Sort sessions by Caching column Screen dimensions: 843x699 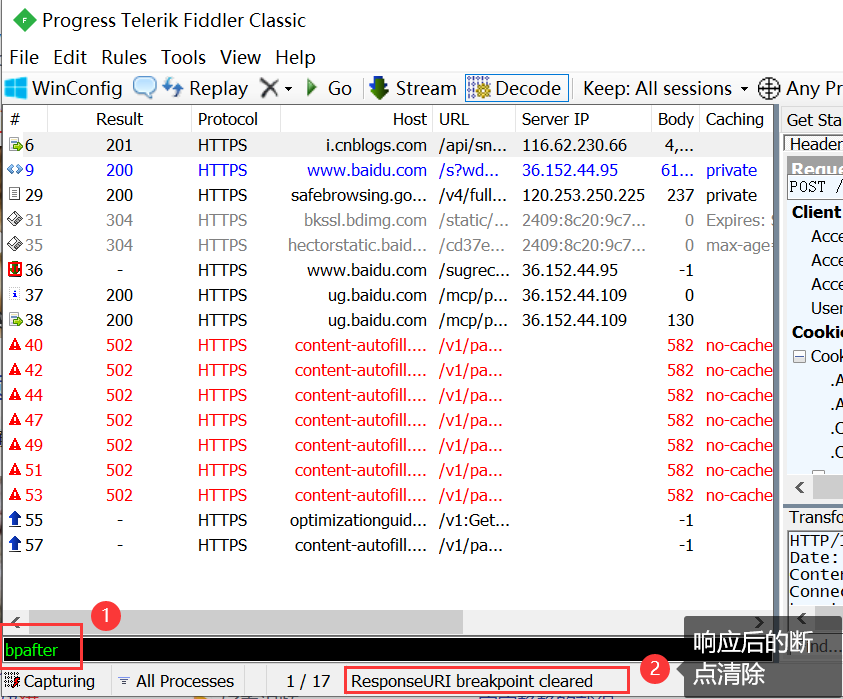(x=734, y=119)
